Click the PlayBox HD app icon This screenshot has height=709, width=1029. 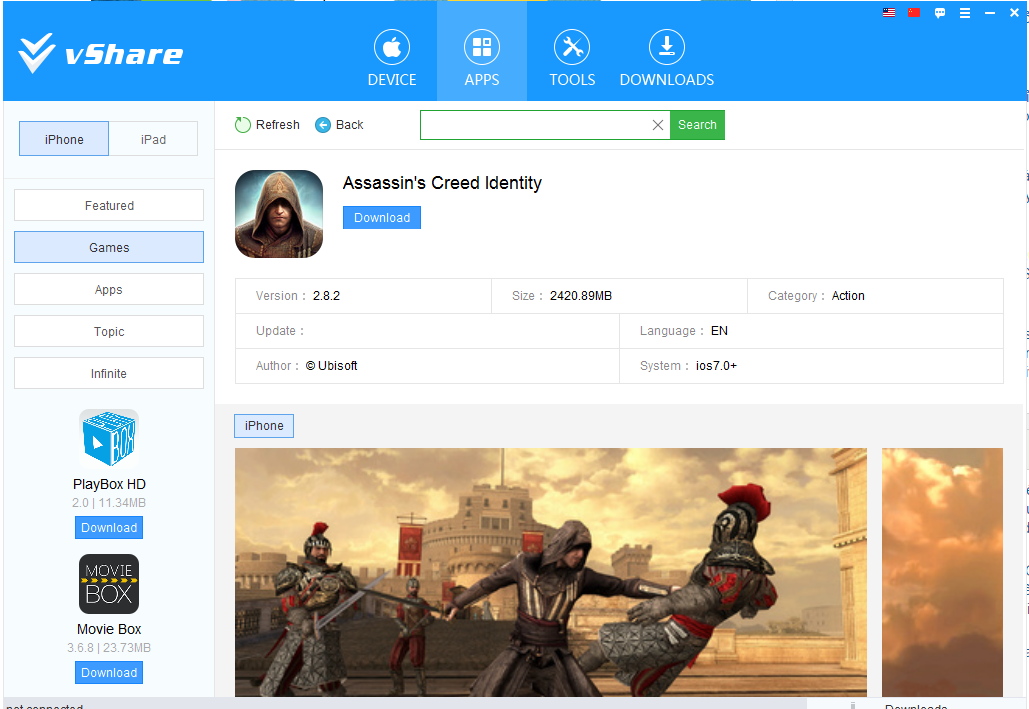109,439
